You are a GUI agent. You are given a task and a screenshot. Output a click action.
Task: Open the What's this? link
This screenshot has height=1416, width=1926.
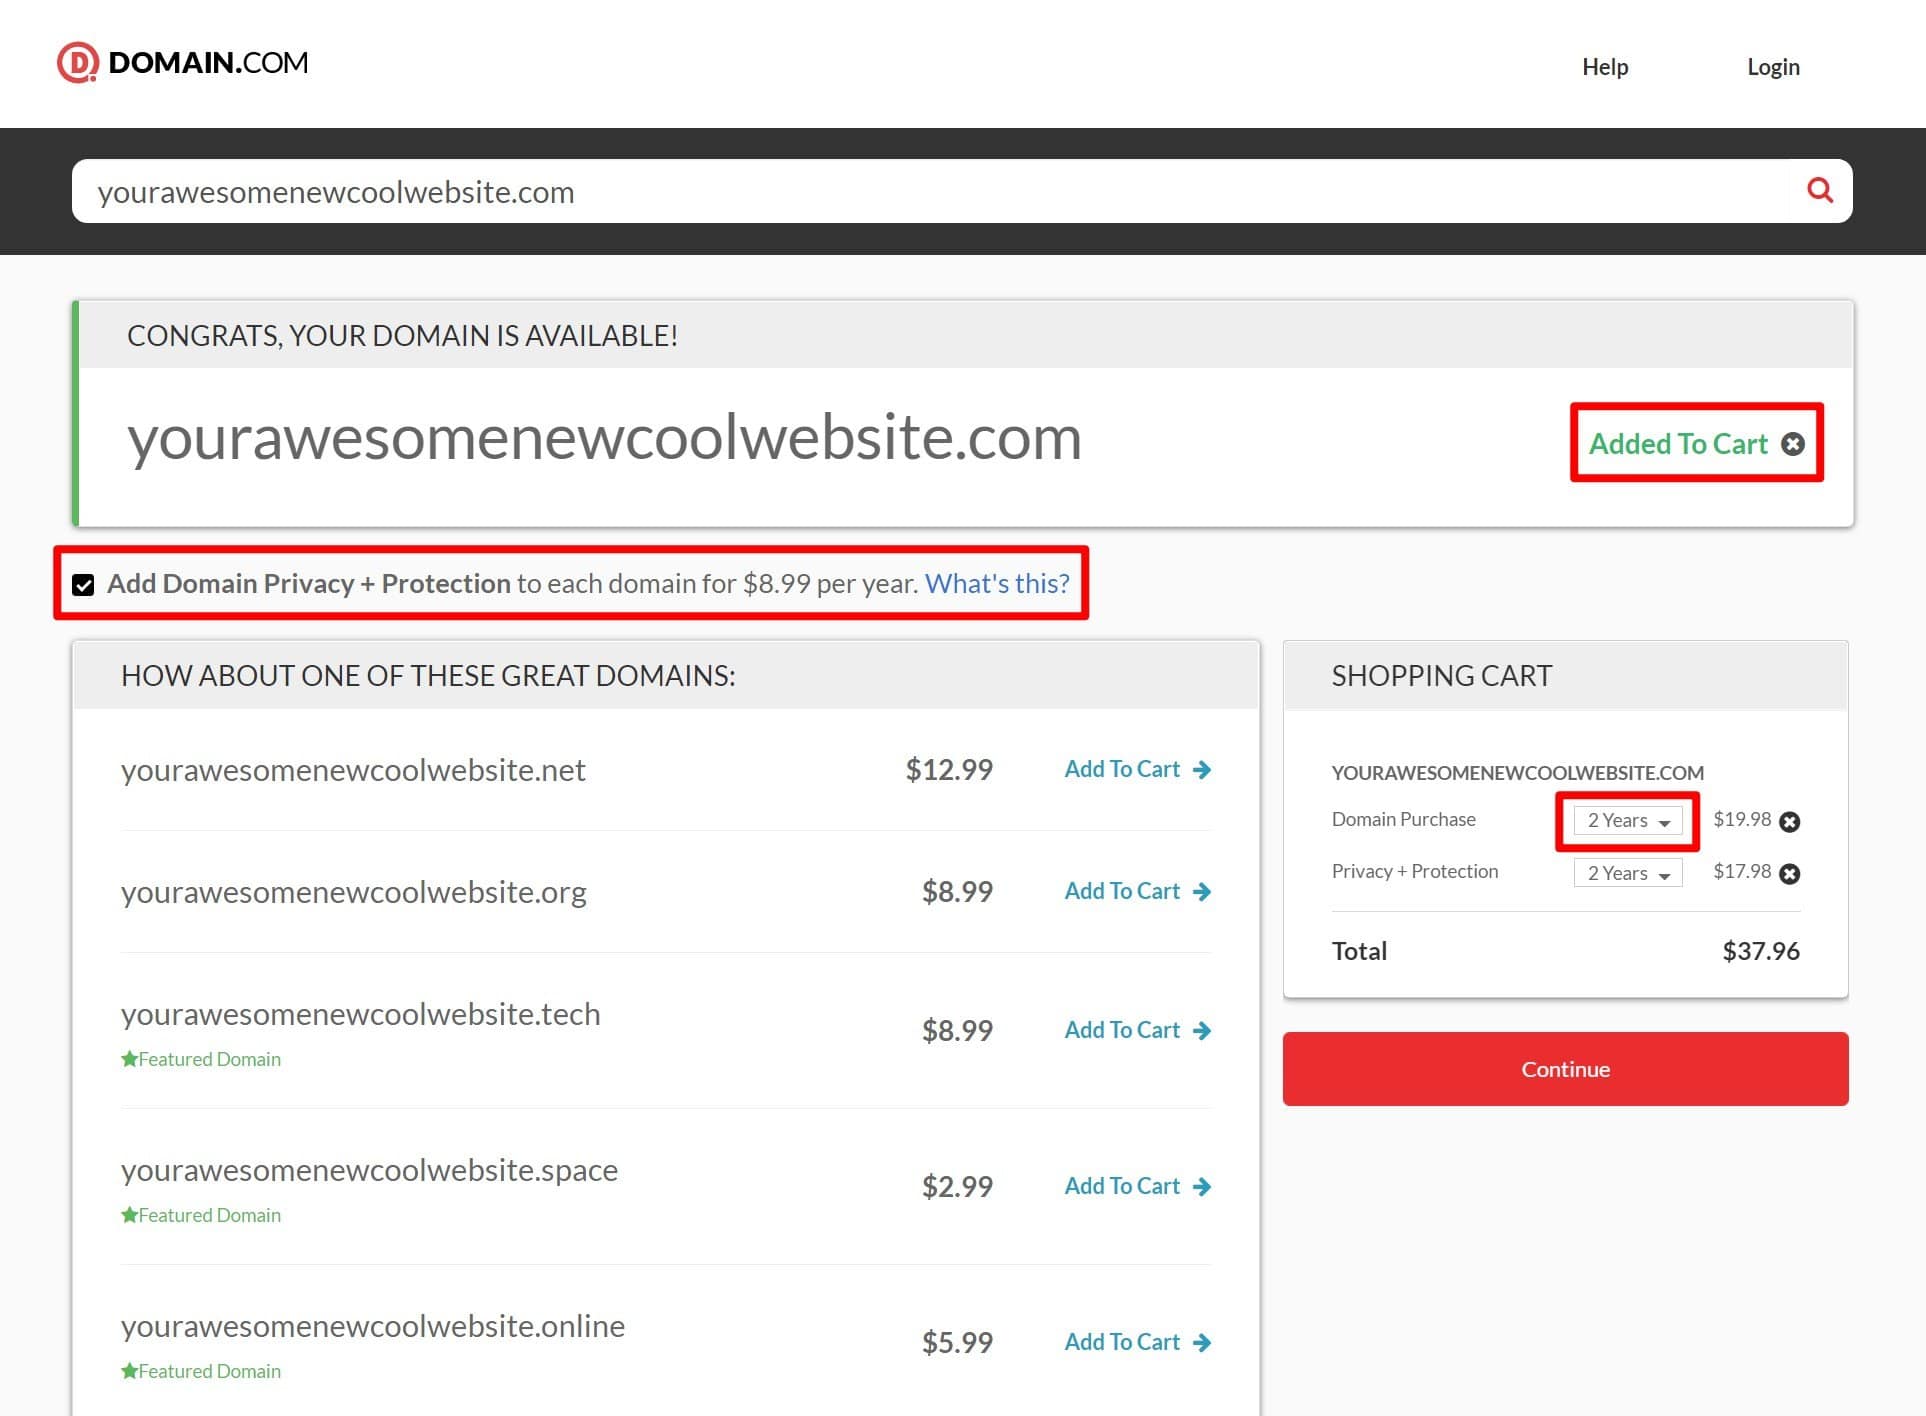(x=997, y=583)
